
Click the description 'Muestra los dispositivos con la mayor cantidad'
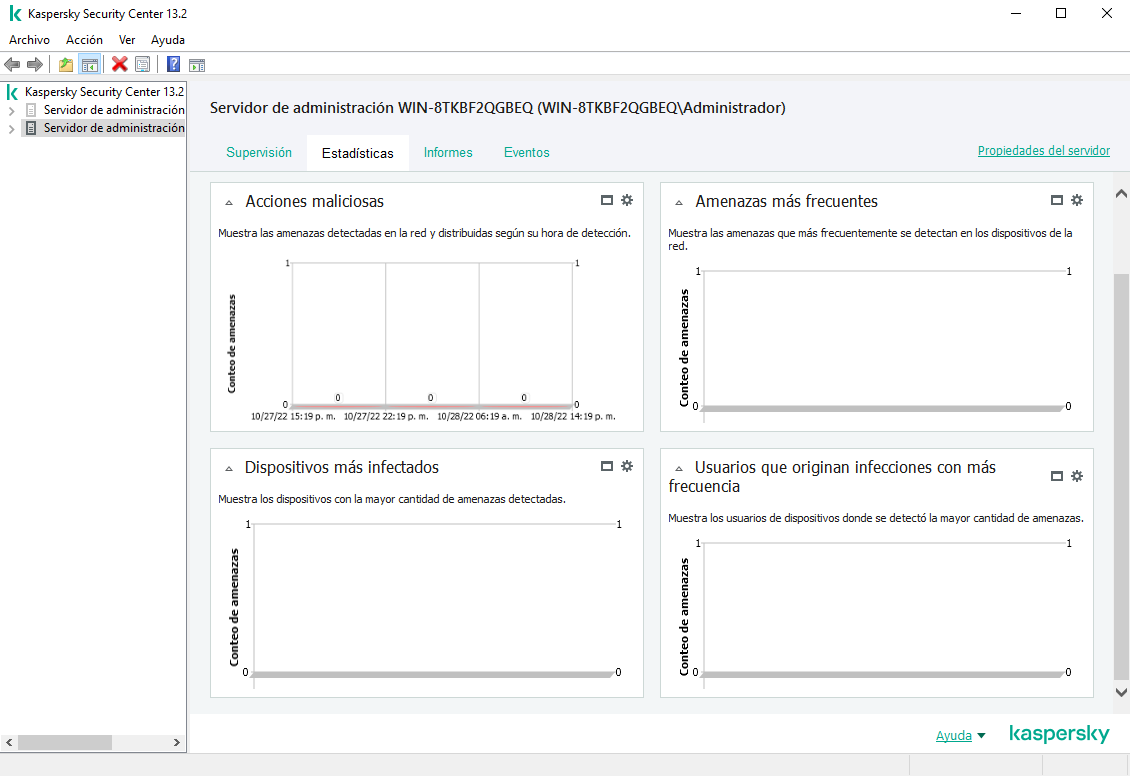(392, 499)
